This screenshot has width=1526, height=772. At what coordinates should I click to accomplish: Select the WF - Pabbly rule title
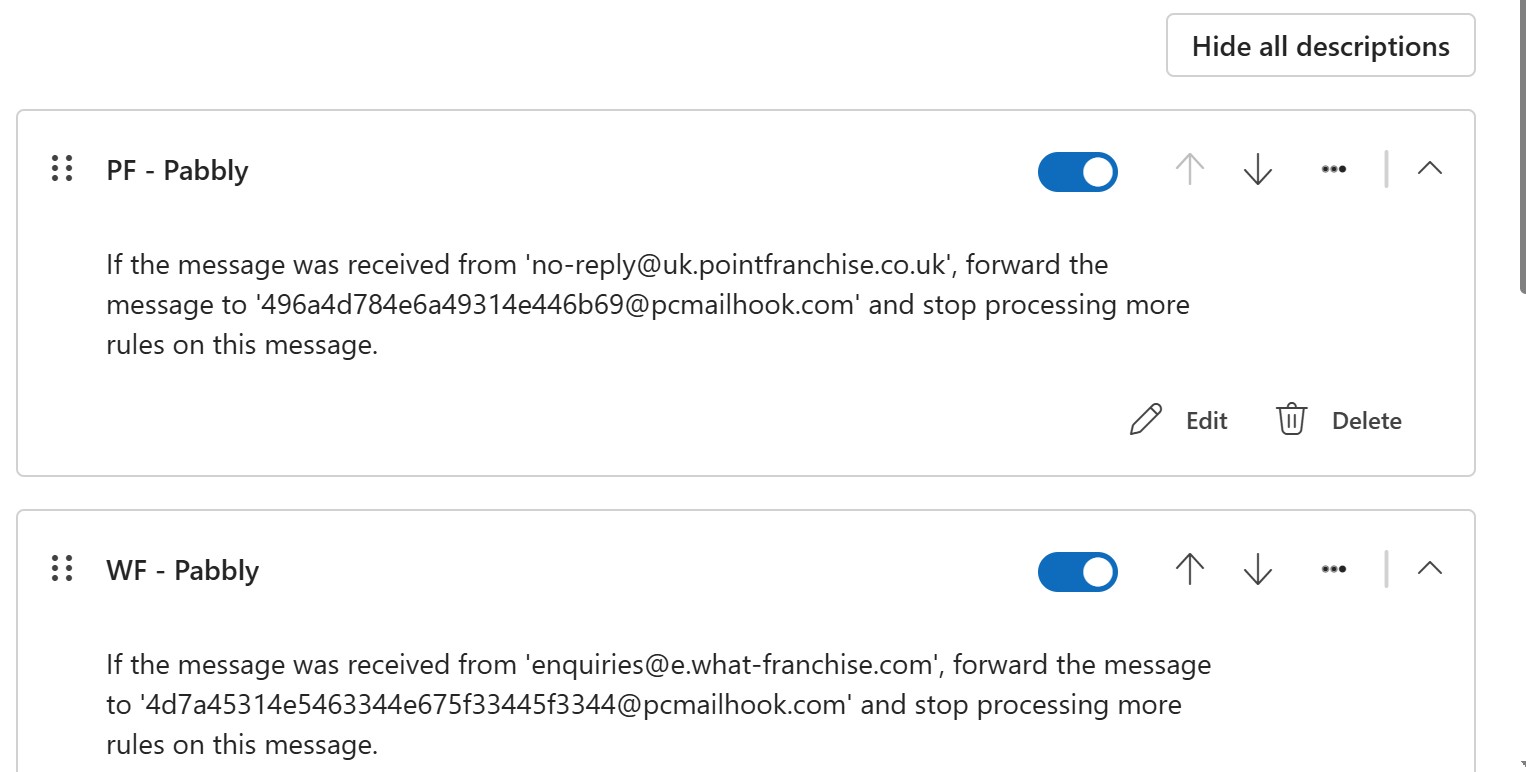[x=182, y=571]
